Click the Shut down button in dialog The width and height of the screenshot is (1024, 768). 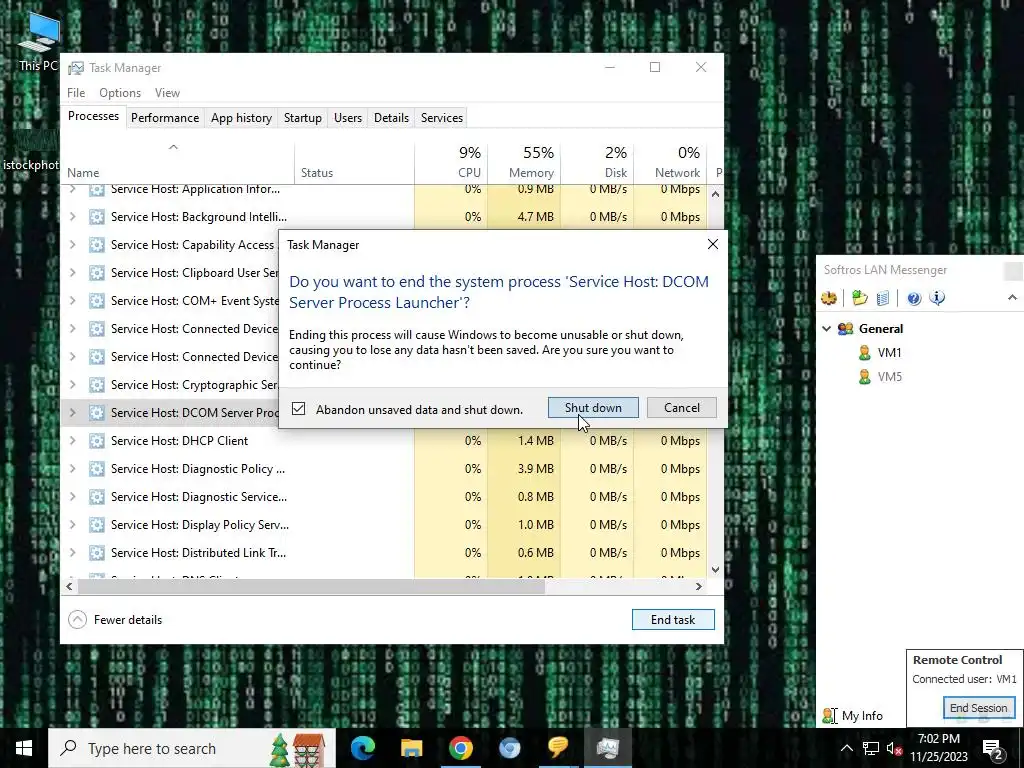[x=593, y=408]
